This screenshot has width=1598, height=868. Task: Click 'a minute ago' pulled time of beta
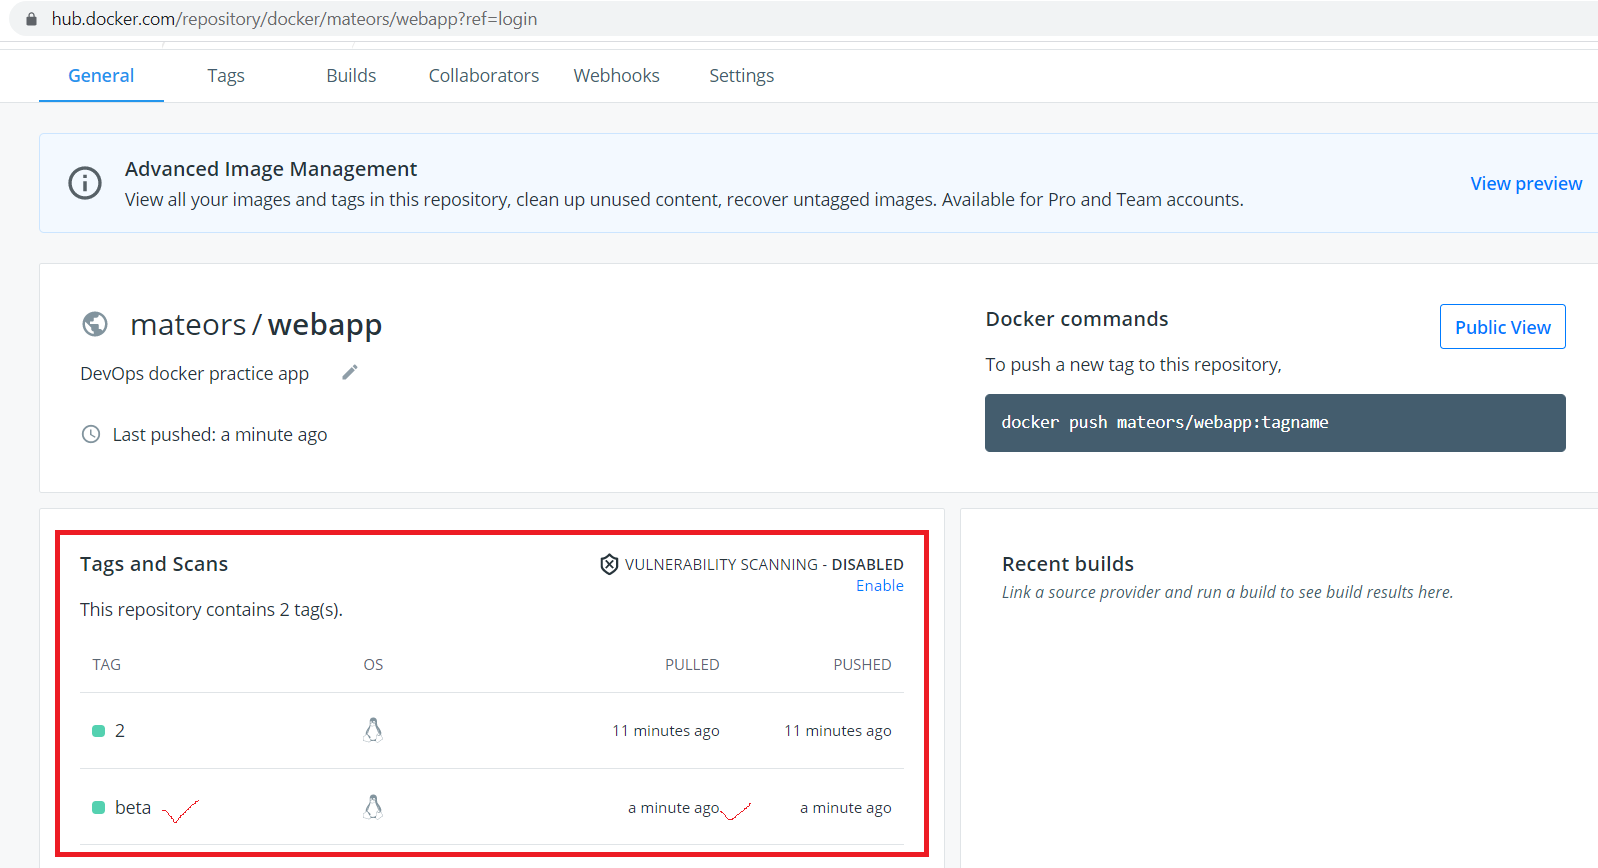coord(674,808)
